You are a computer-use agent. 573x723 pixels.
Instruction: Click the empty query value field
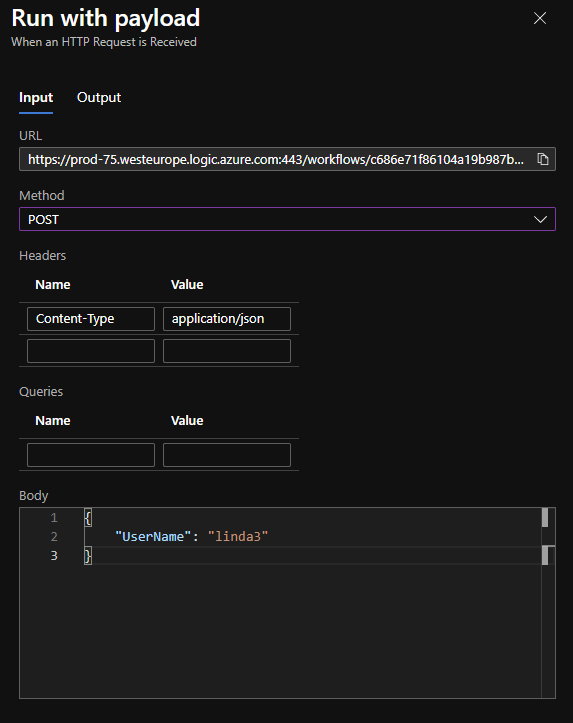[227, 455]
